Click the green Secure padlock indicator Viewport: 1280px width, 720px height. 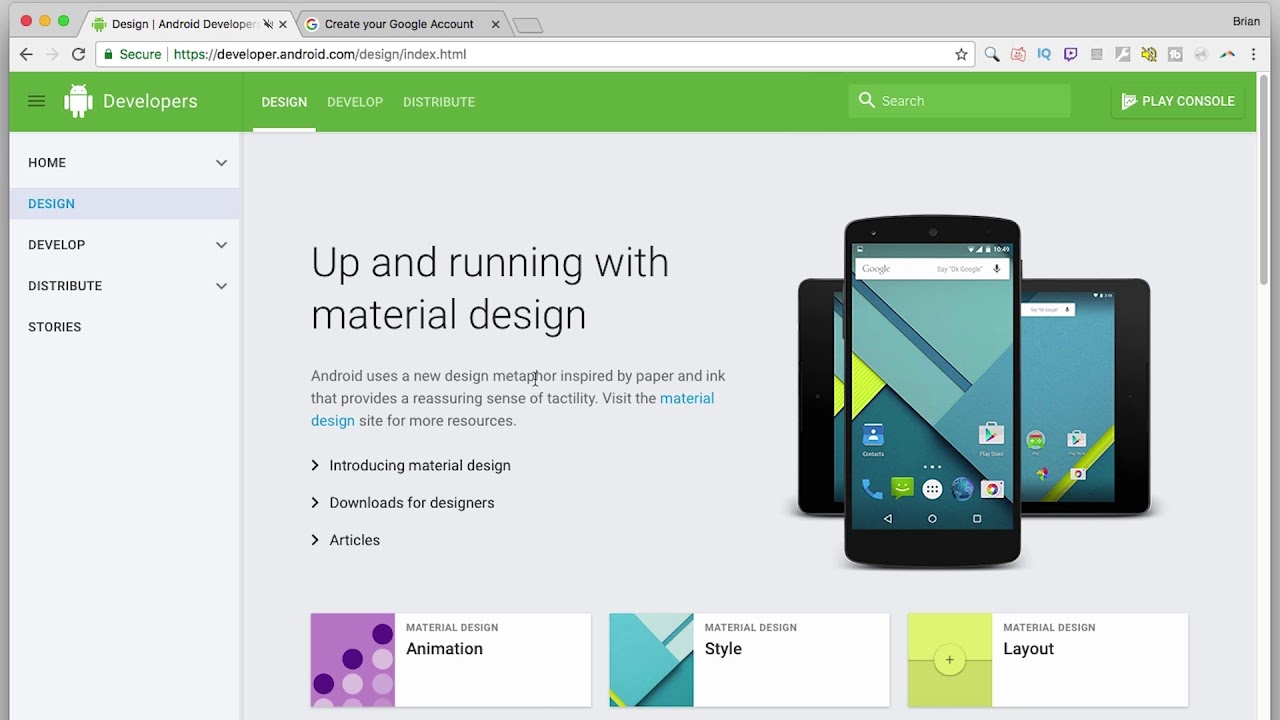click(x=132, y=54)
